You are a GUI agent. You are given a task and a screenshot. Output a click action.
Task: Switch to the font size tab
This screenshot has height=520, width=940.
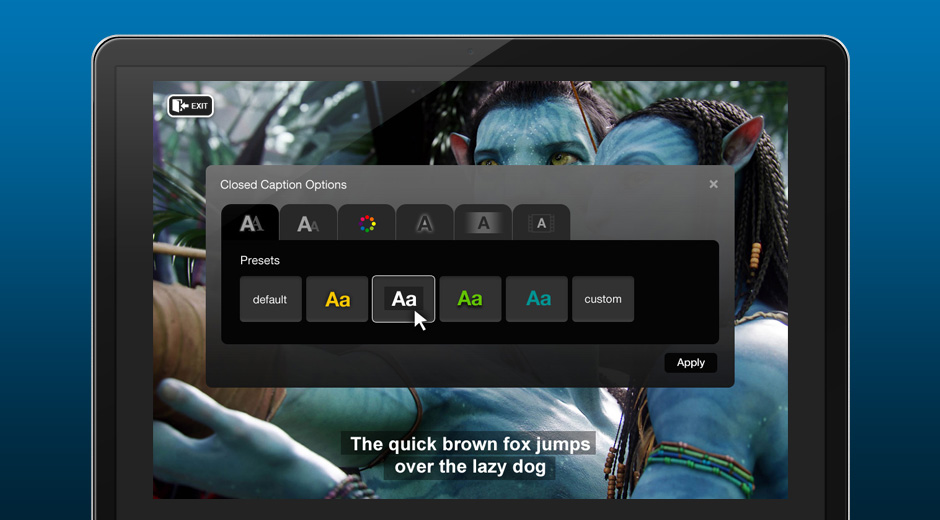[308, 223]
